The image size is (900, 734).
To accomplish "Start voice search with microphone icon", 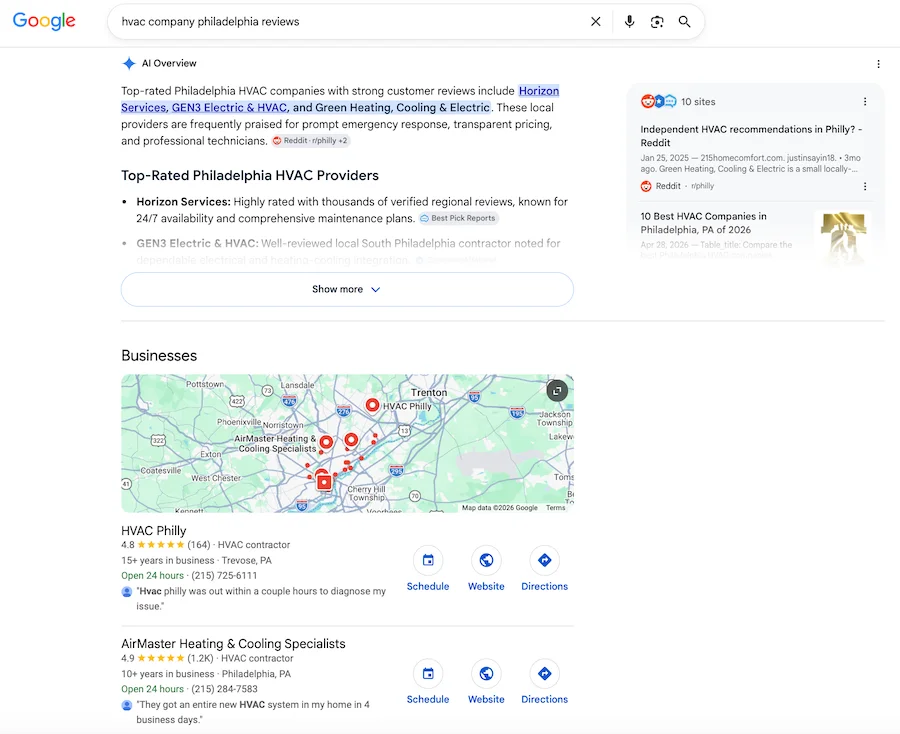I will tap(629, 22).
